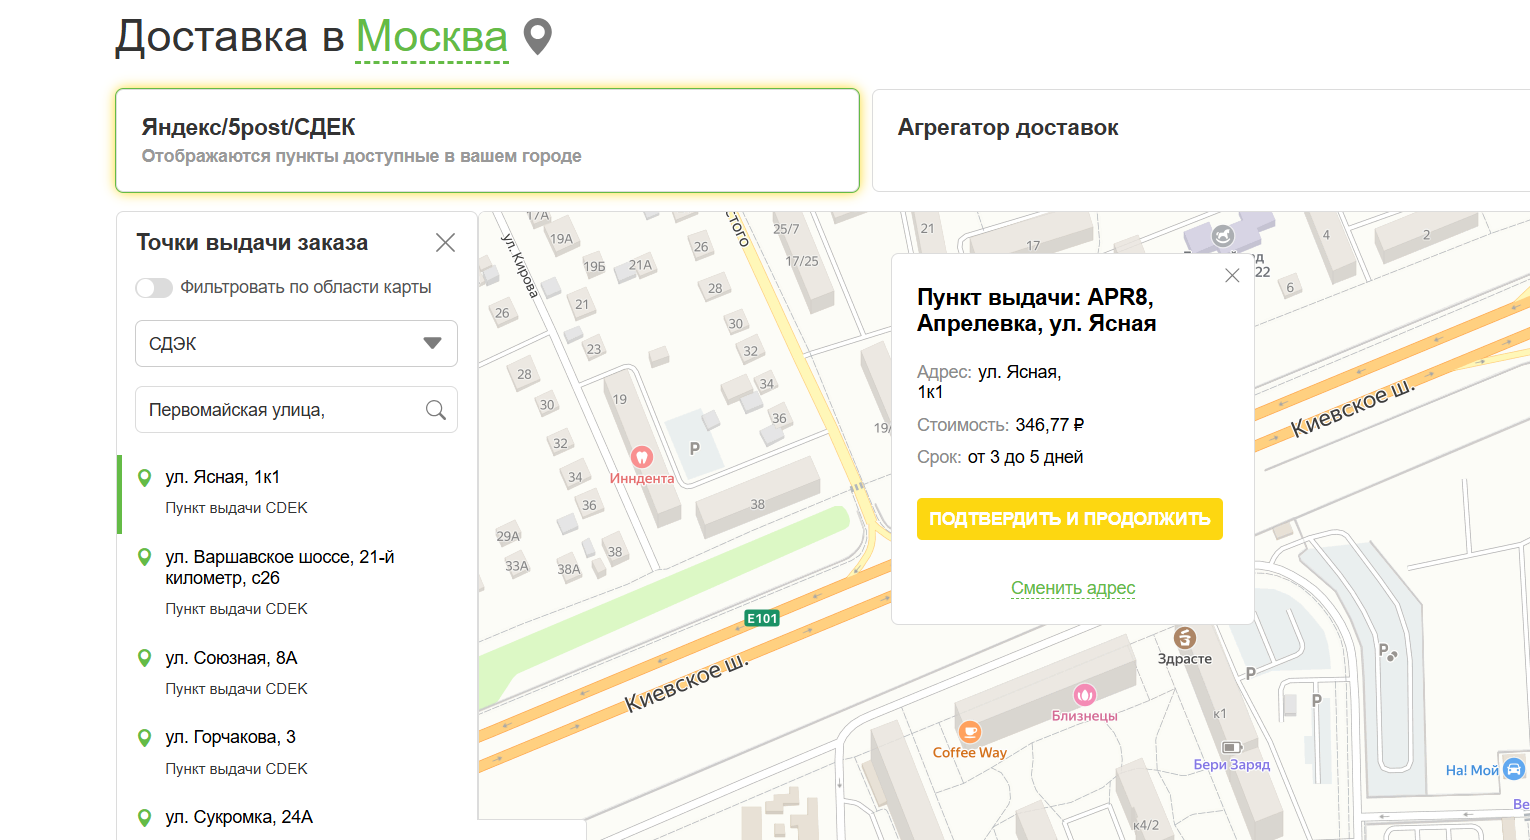Click Киевское ш. label lower on map
This screenshot has height=840, width=1530.
[686, 684]
